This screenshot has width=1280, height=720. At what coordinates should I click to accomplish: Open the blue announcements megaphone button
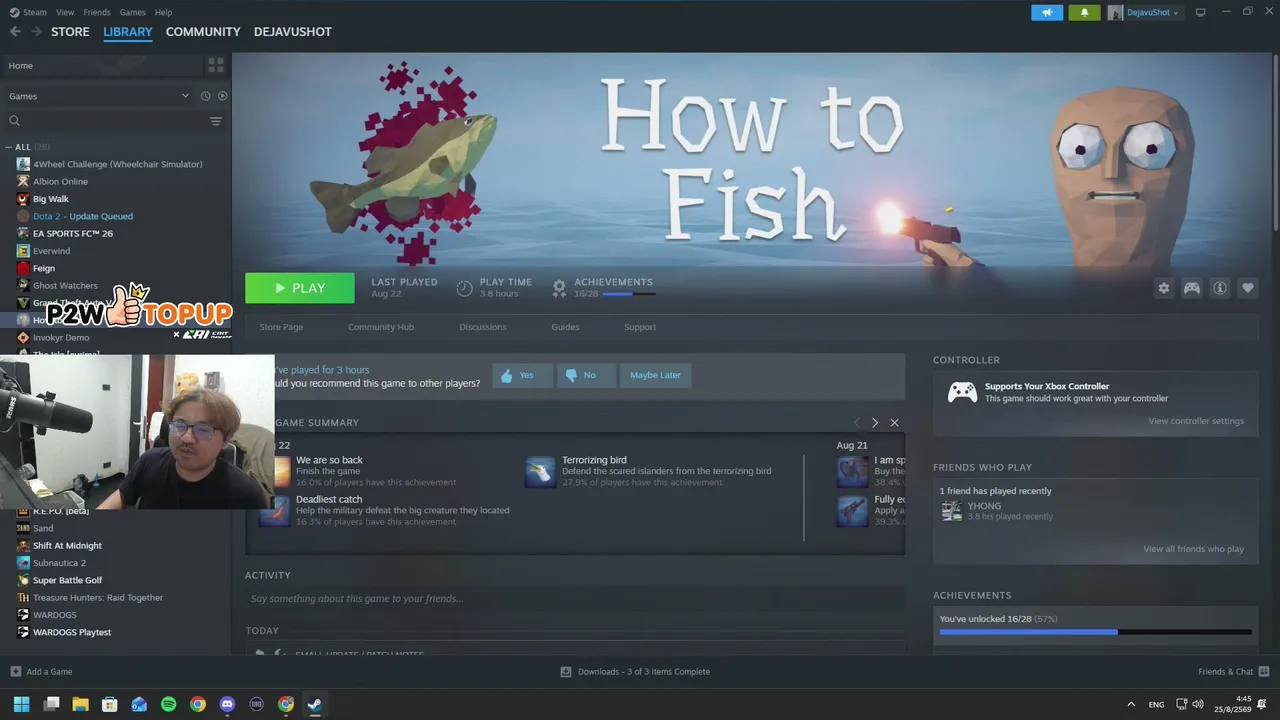coord(1047,13)
